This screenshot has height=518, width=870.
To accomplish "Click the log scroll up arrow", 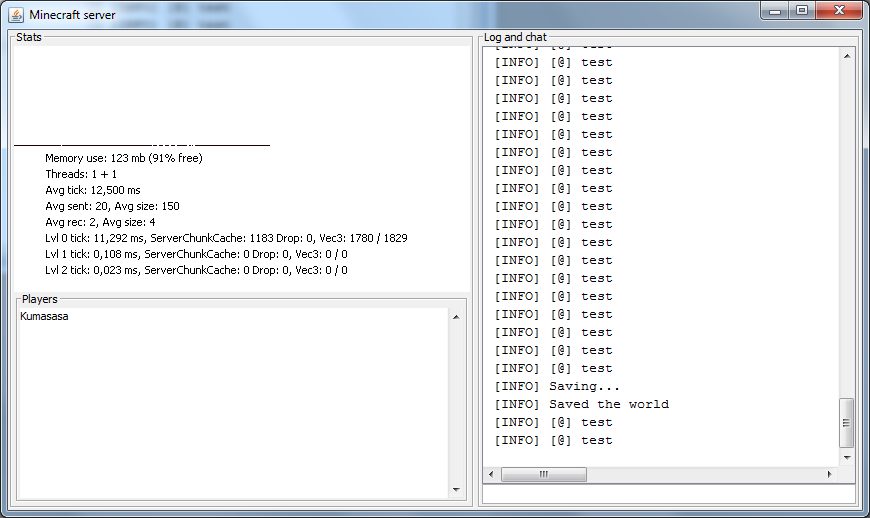I will 847,56.
